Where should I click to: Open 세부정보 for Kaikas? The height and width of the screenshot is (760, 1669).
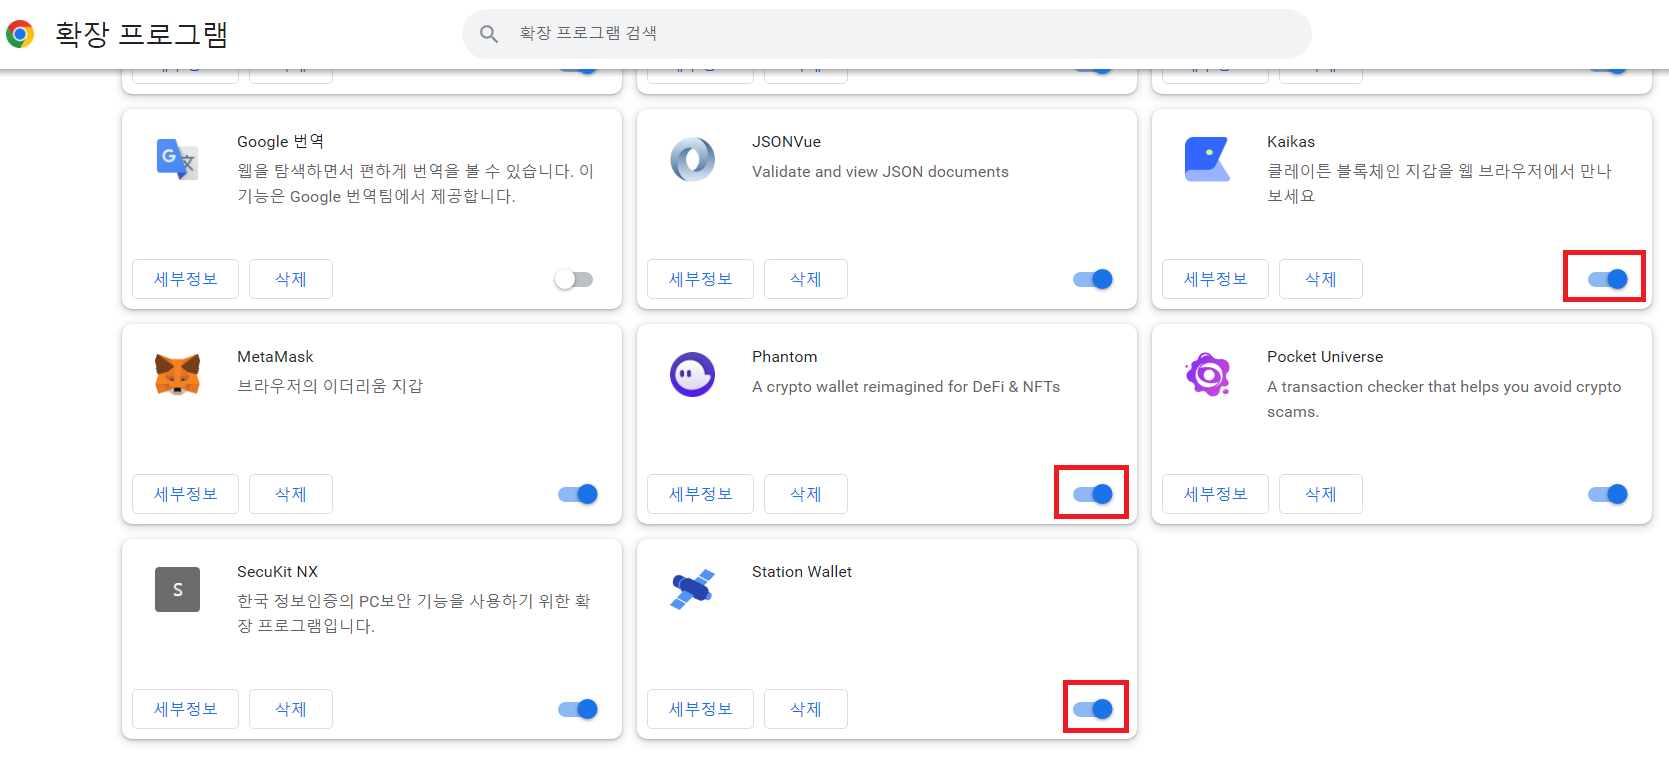(1215, 279)
